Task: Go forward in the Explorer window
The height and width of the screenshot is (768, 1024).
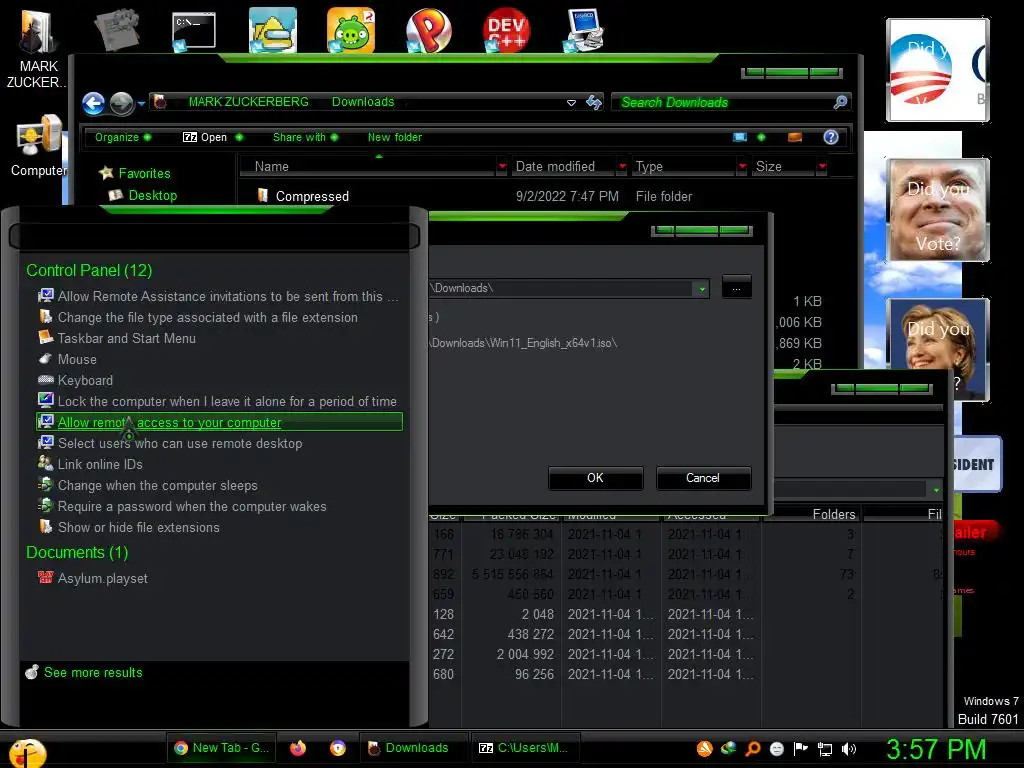Action: tap(121, 103)
